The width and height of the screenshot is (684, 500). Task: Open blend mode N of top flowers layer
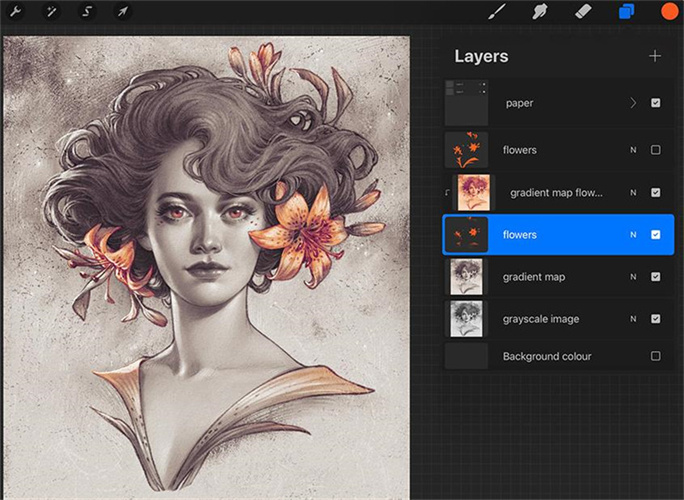(x=633, y=150)
